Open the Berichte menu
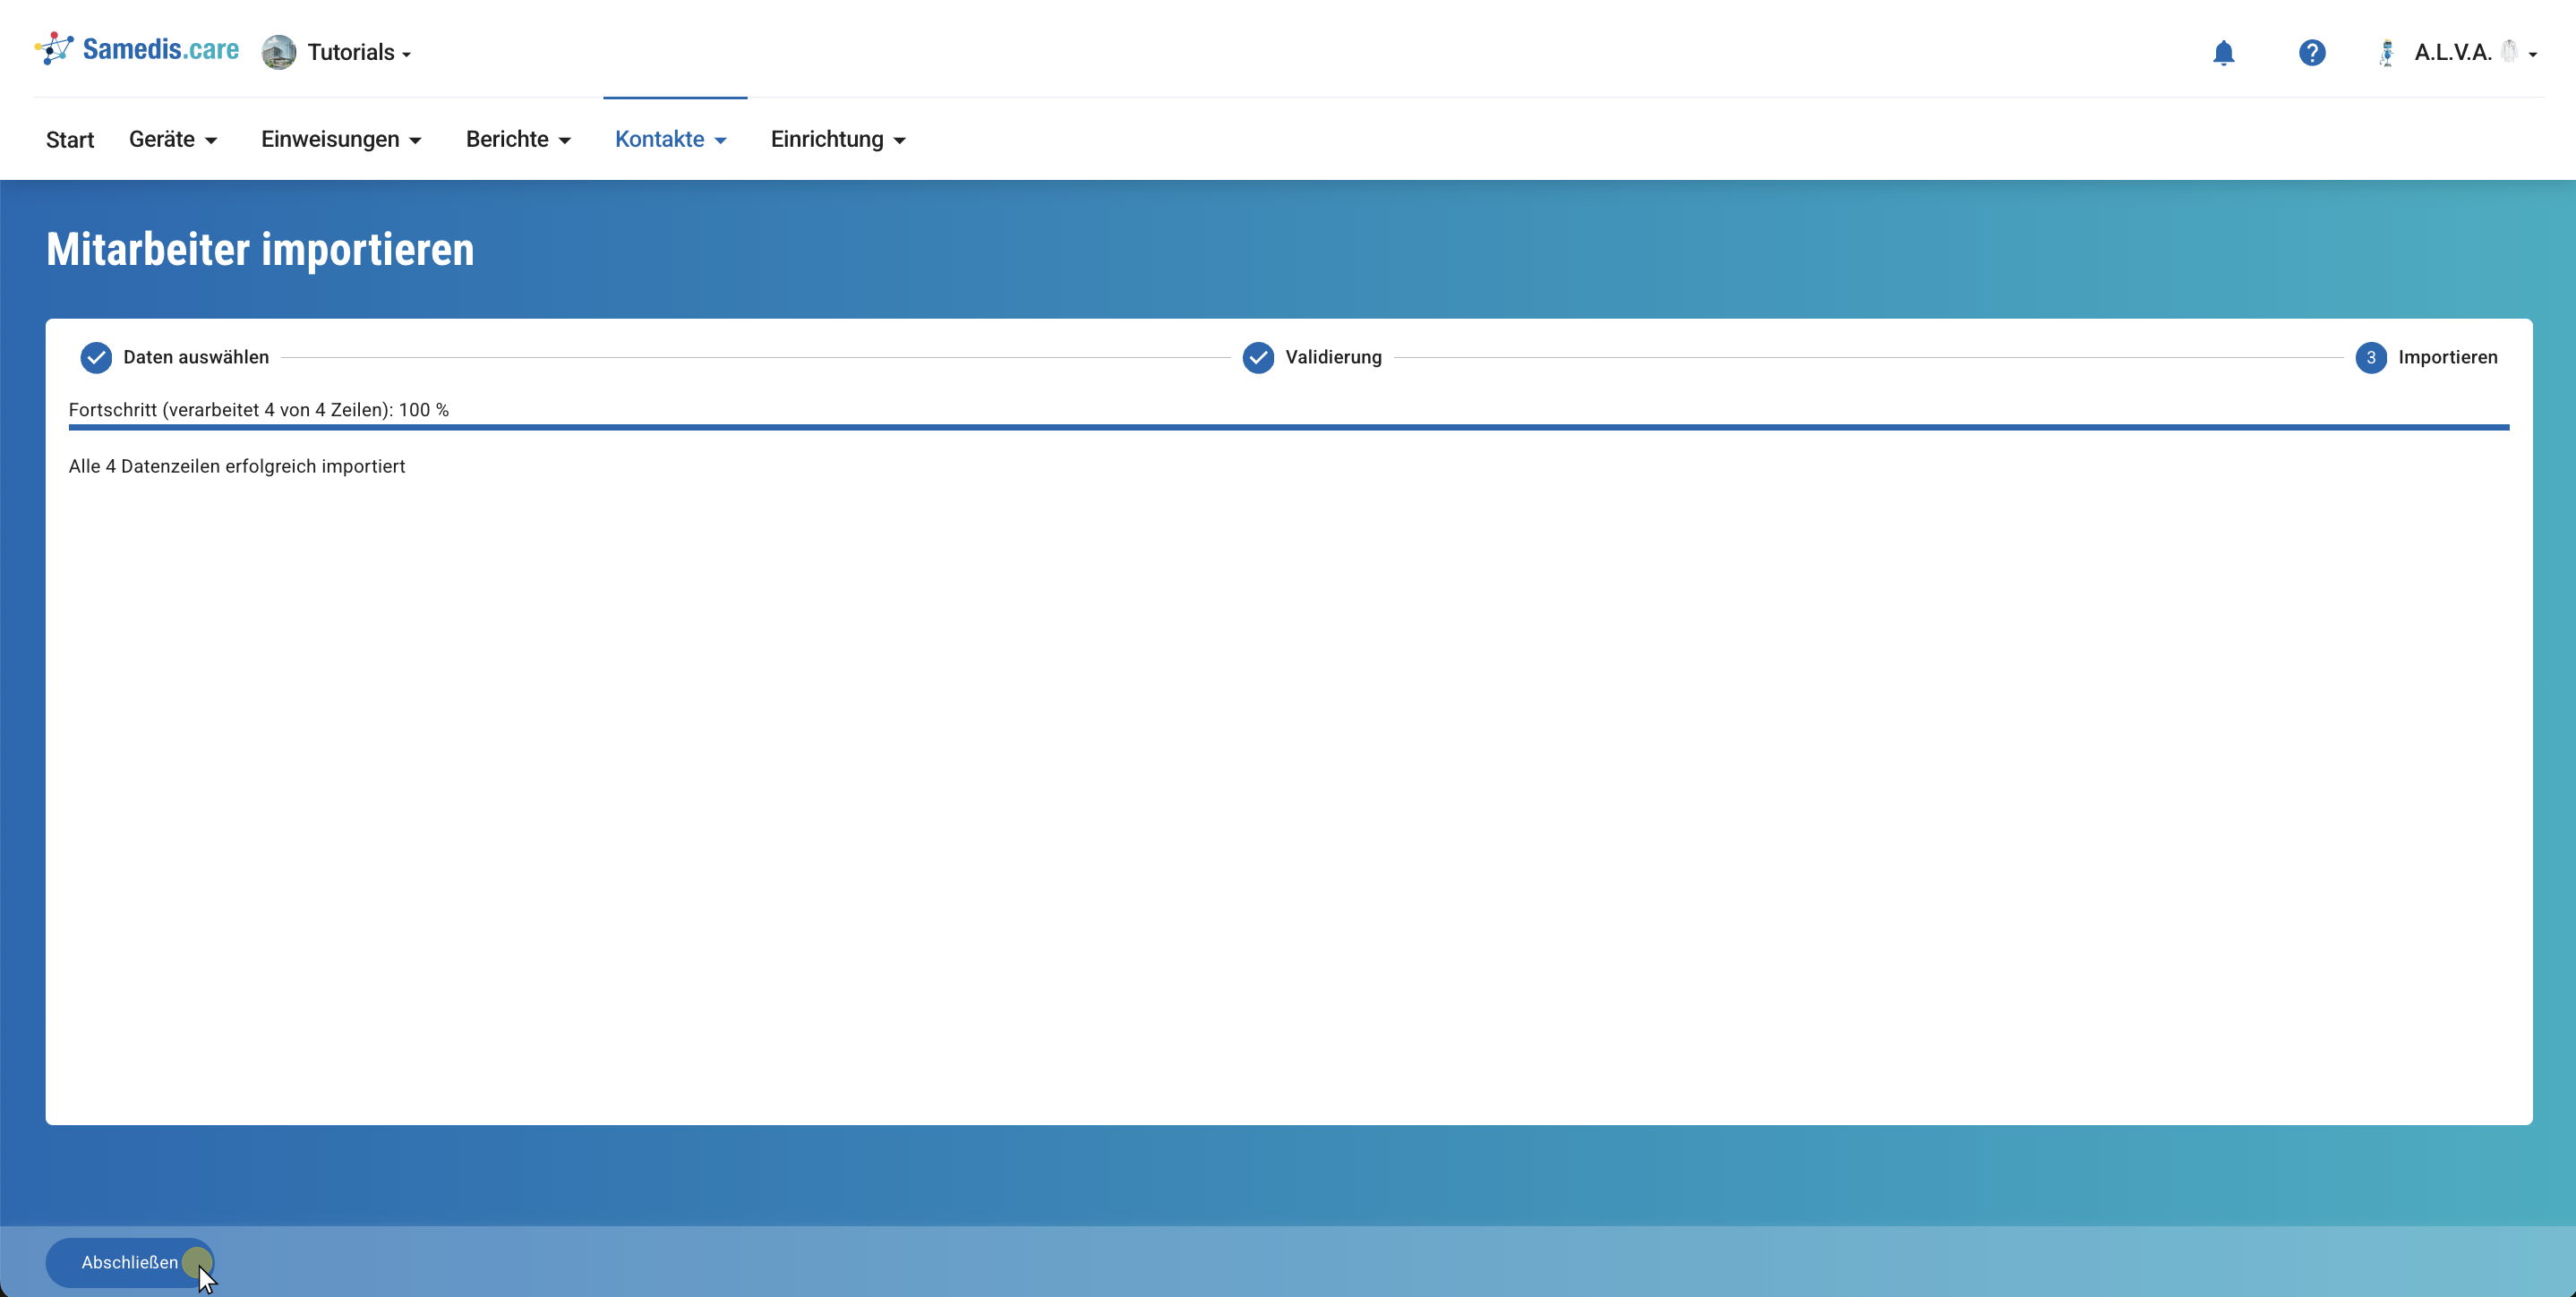This screenshot has width=2576, height=1297. point(517,139)
